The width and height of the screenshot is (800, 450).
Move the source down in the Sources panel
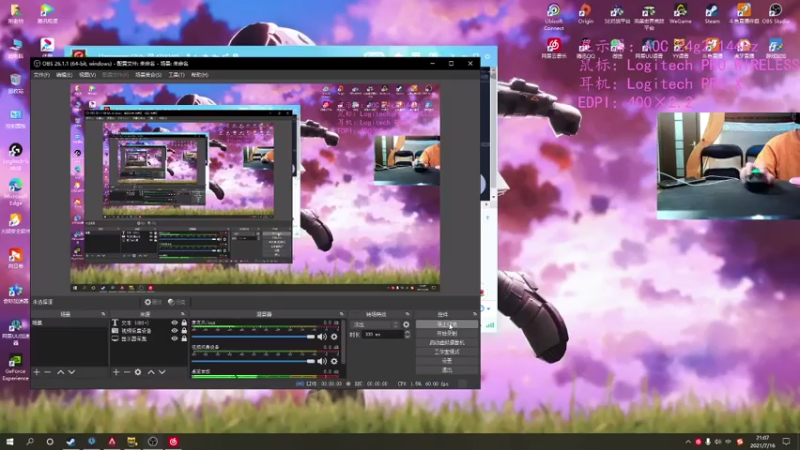click(162, 372)
